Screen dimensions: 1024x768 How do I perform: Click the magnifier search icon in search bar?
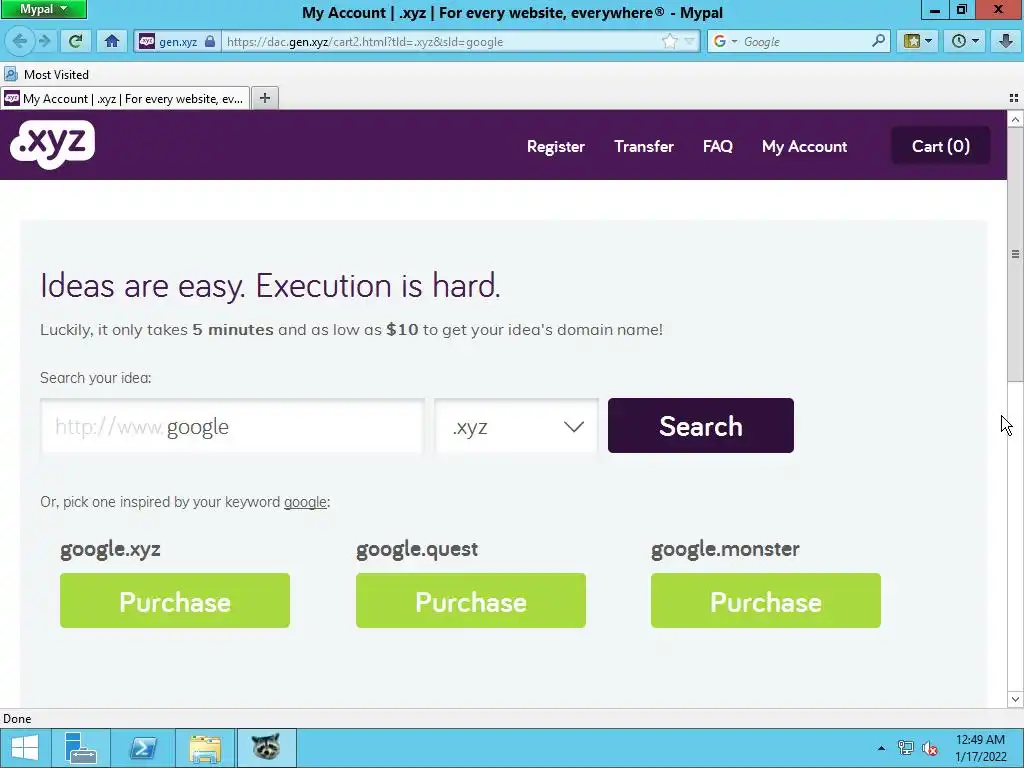[878, 41]
